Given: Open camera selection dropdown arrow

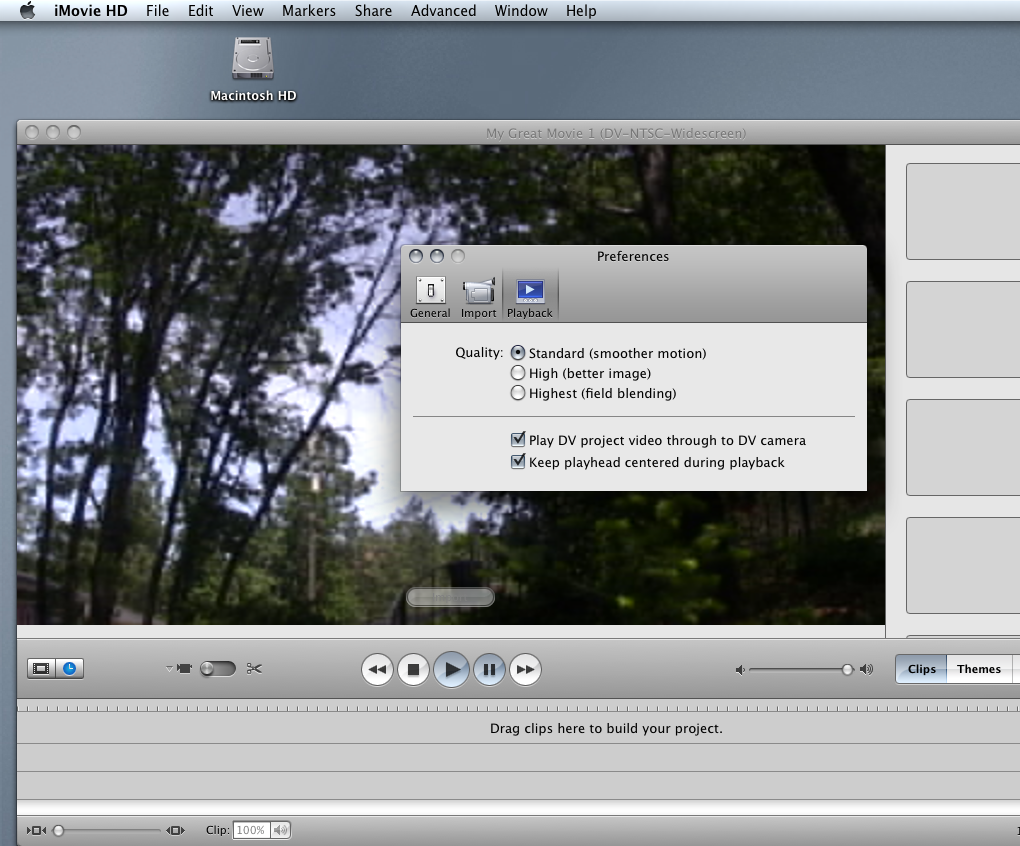Looking at the screenshot, I should pos(169,668).
